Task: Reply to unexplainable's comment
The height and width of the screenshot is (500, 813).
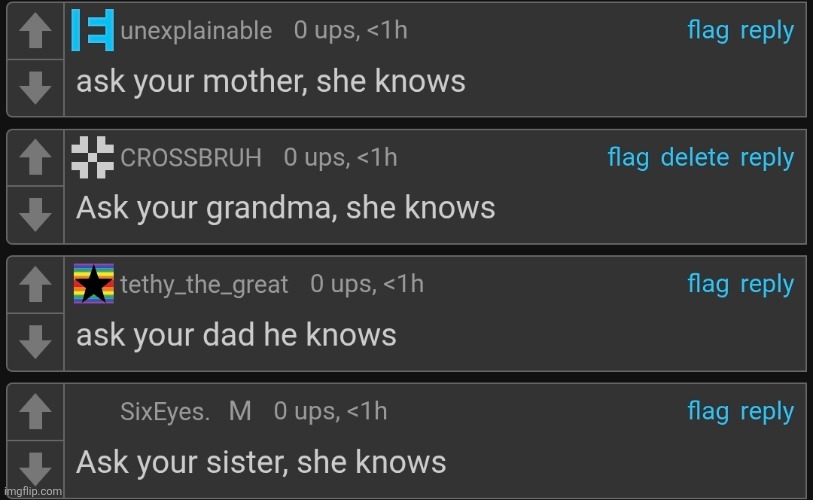Action: click(x=767, y=32)
